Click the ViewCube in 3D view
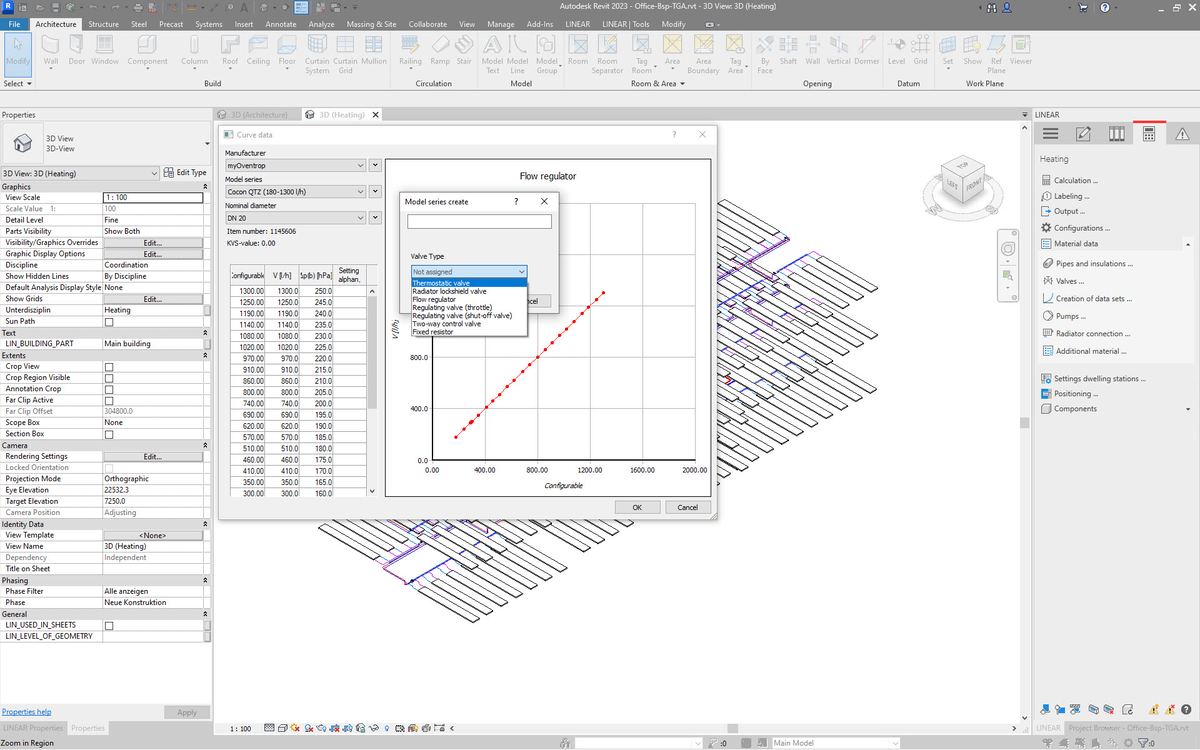The height and width of the screenshot is (750, 1200). [961, 180]
